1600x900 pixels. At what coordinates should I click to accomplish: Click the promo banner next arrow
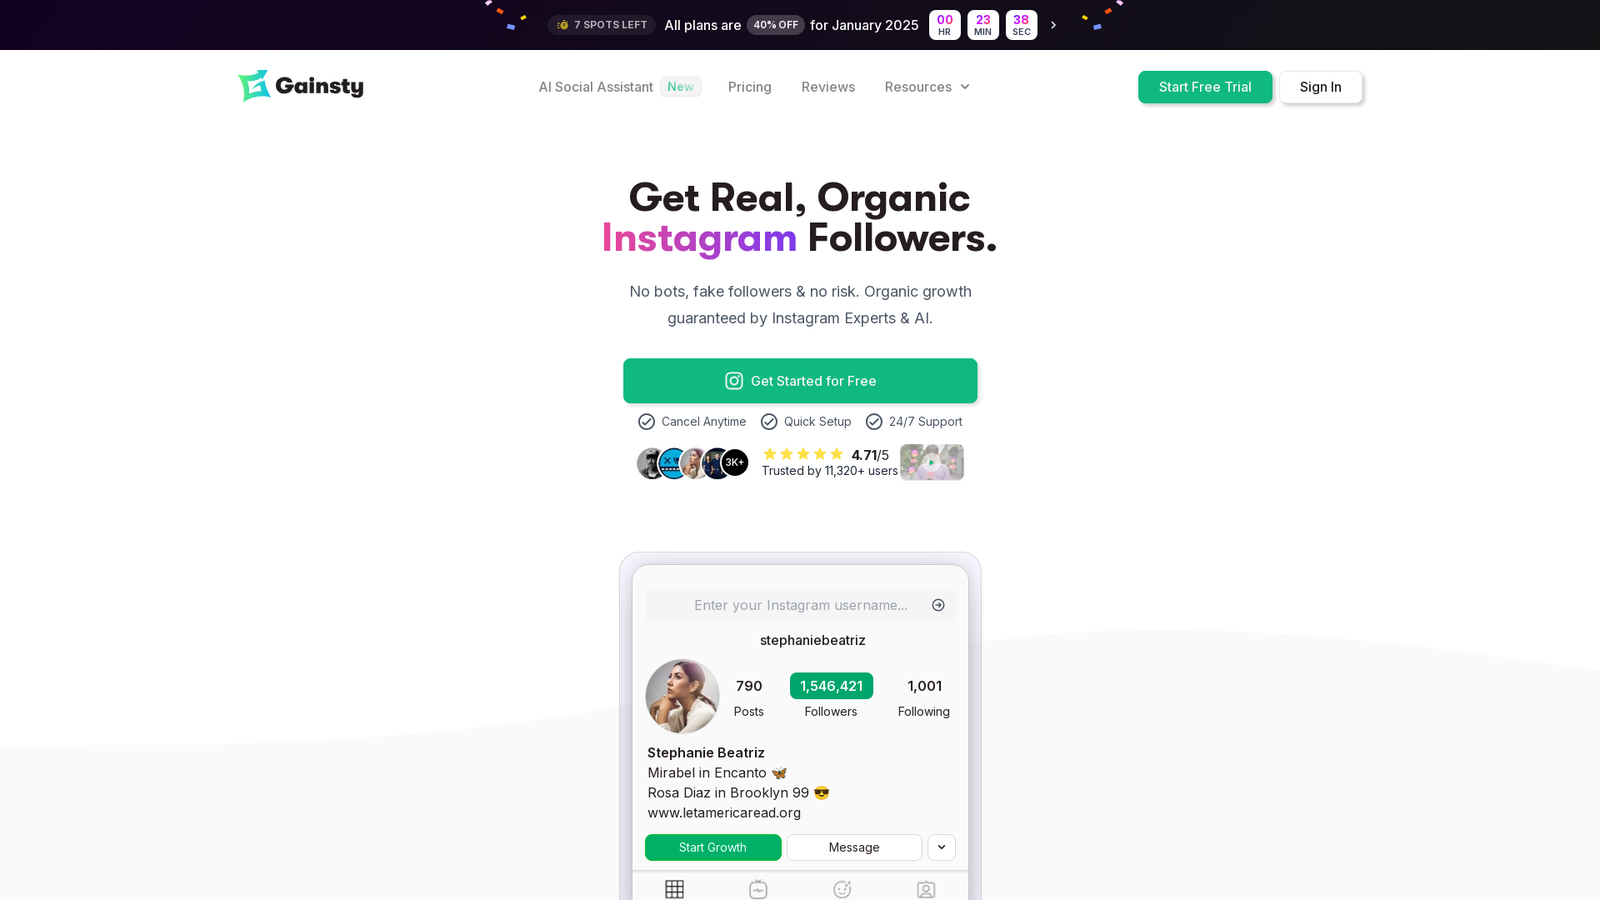point(1053,25)
